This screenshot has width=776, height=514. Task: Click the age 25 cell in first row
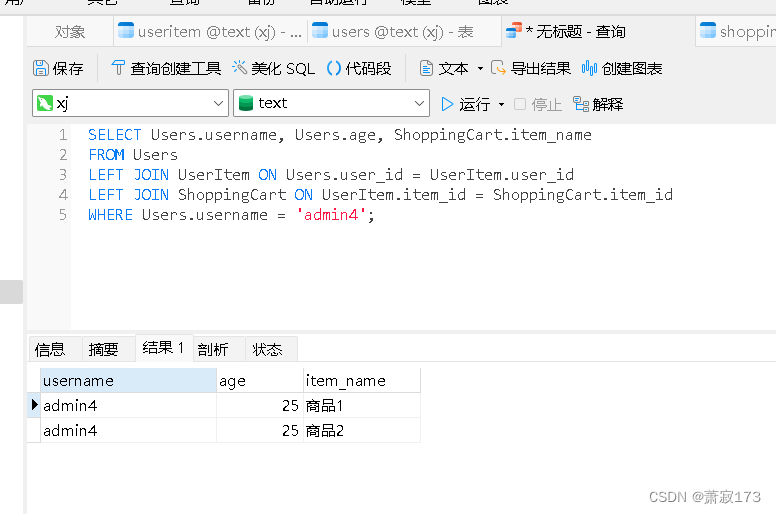tap(260, 405)
